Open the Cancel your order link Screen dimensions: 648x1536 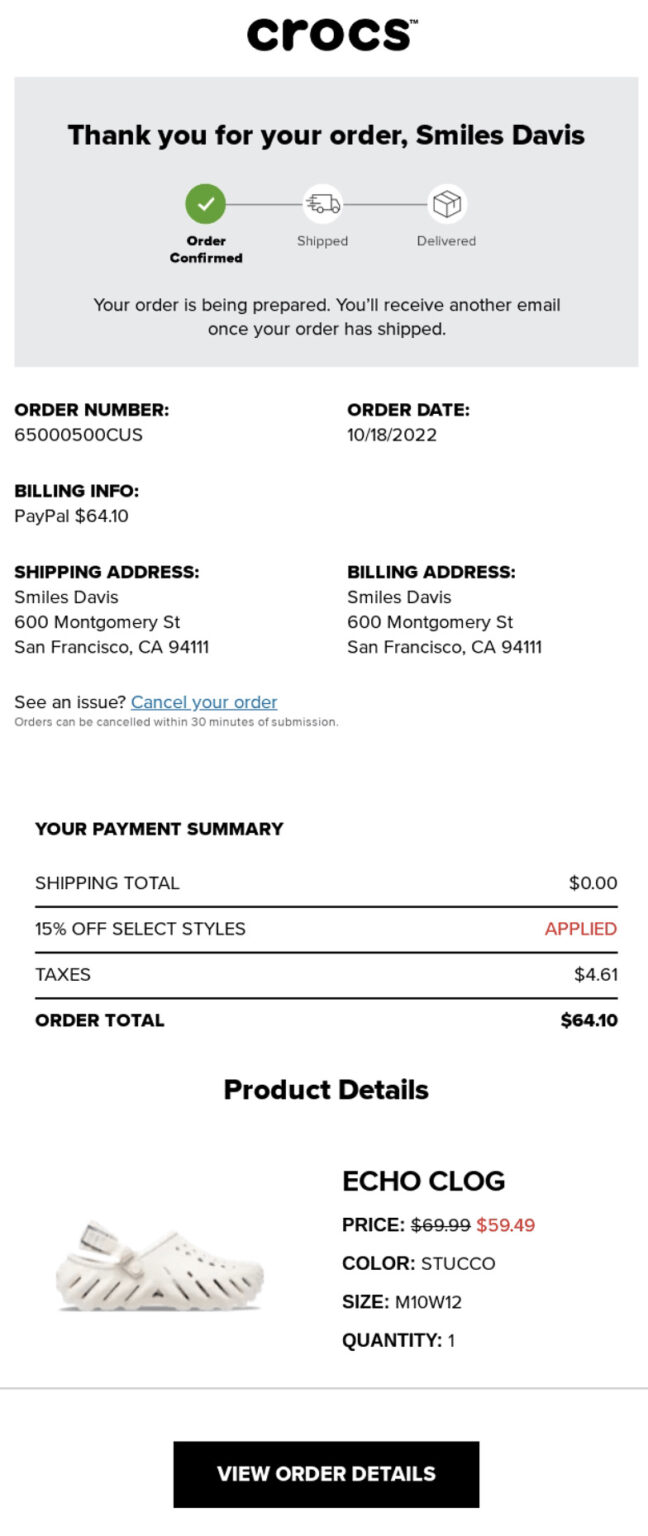point(203,702)
